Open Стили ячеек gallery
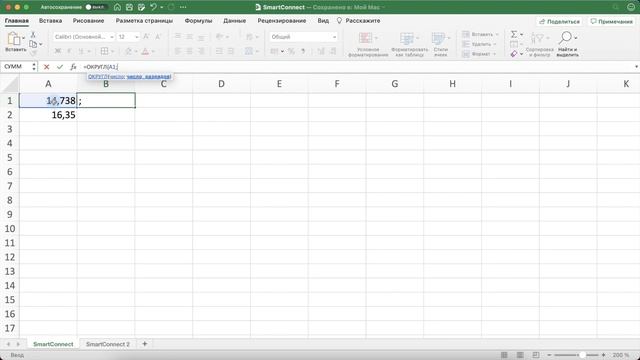Image resolution: width=640 pixels, height=360 pixels. (x=440, y=44)
